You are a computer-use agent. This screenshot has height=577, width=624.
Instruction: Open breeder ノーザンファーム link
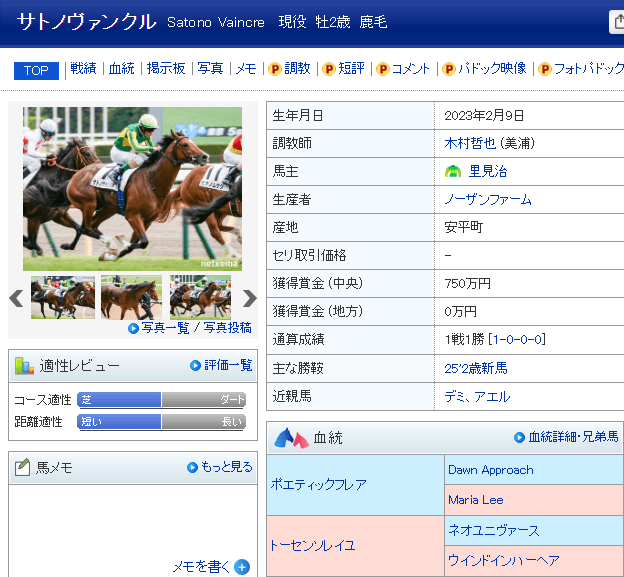click(x=488, y=199)
